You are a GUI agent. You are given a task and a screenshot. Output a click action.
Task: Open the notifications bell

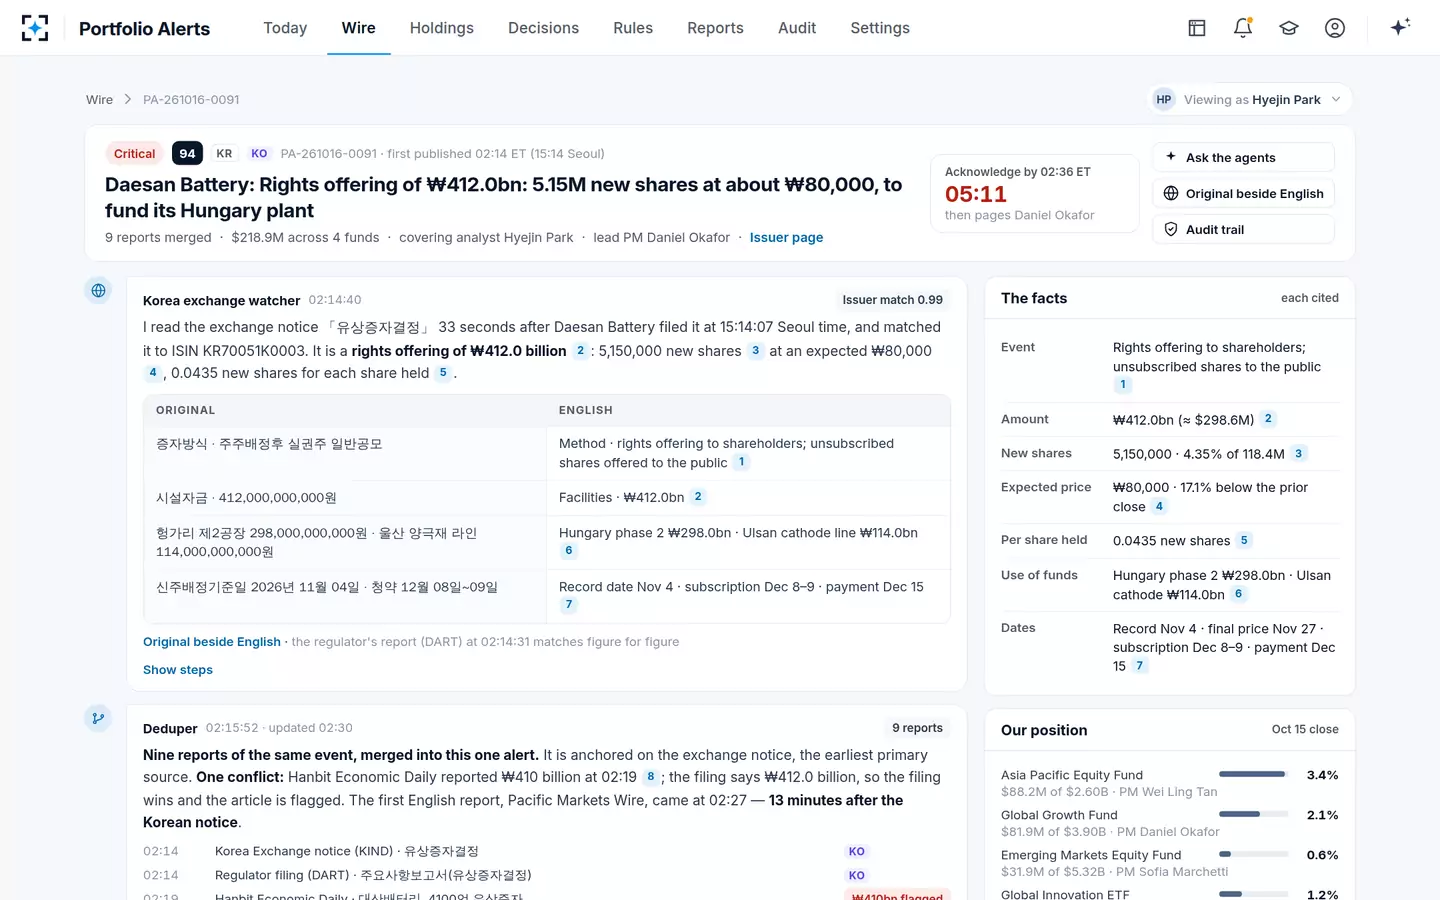click(x=1243, y=28)
